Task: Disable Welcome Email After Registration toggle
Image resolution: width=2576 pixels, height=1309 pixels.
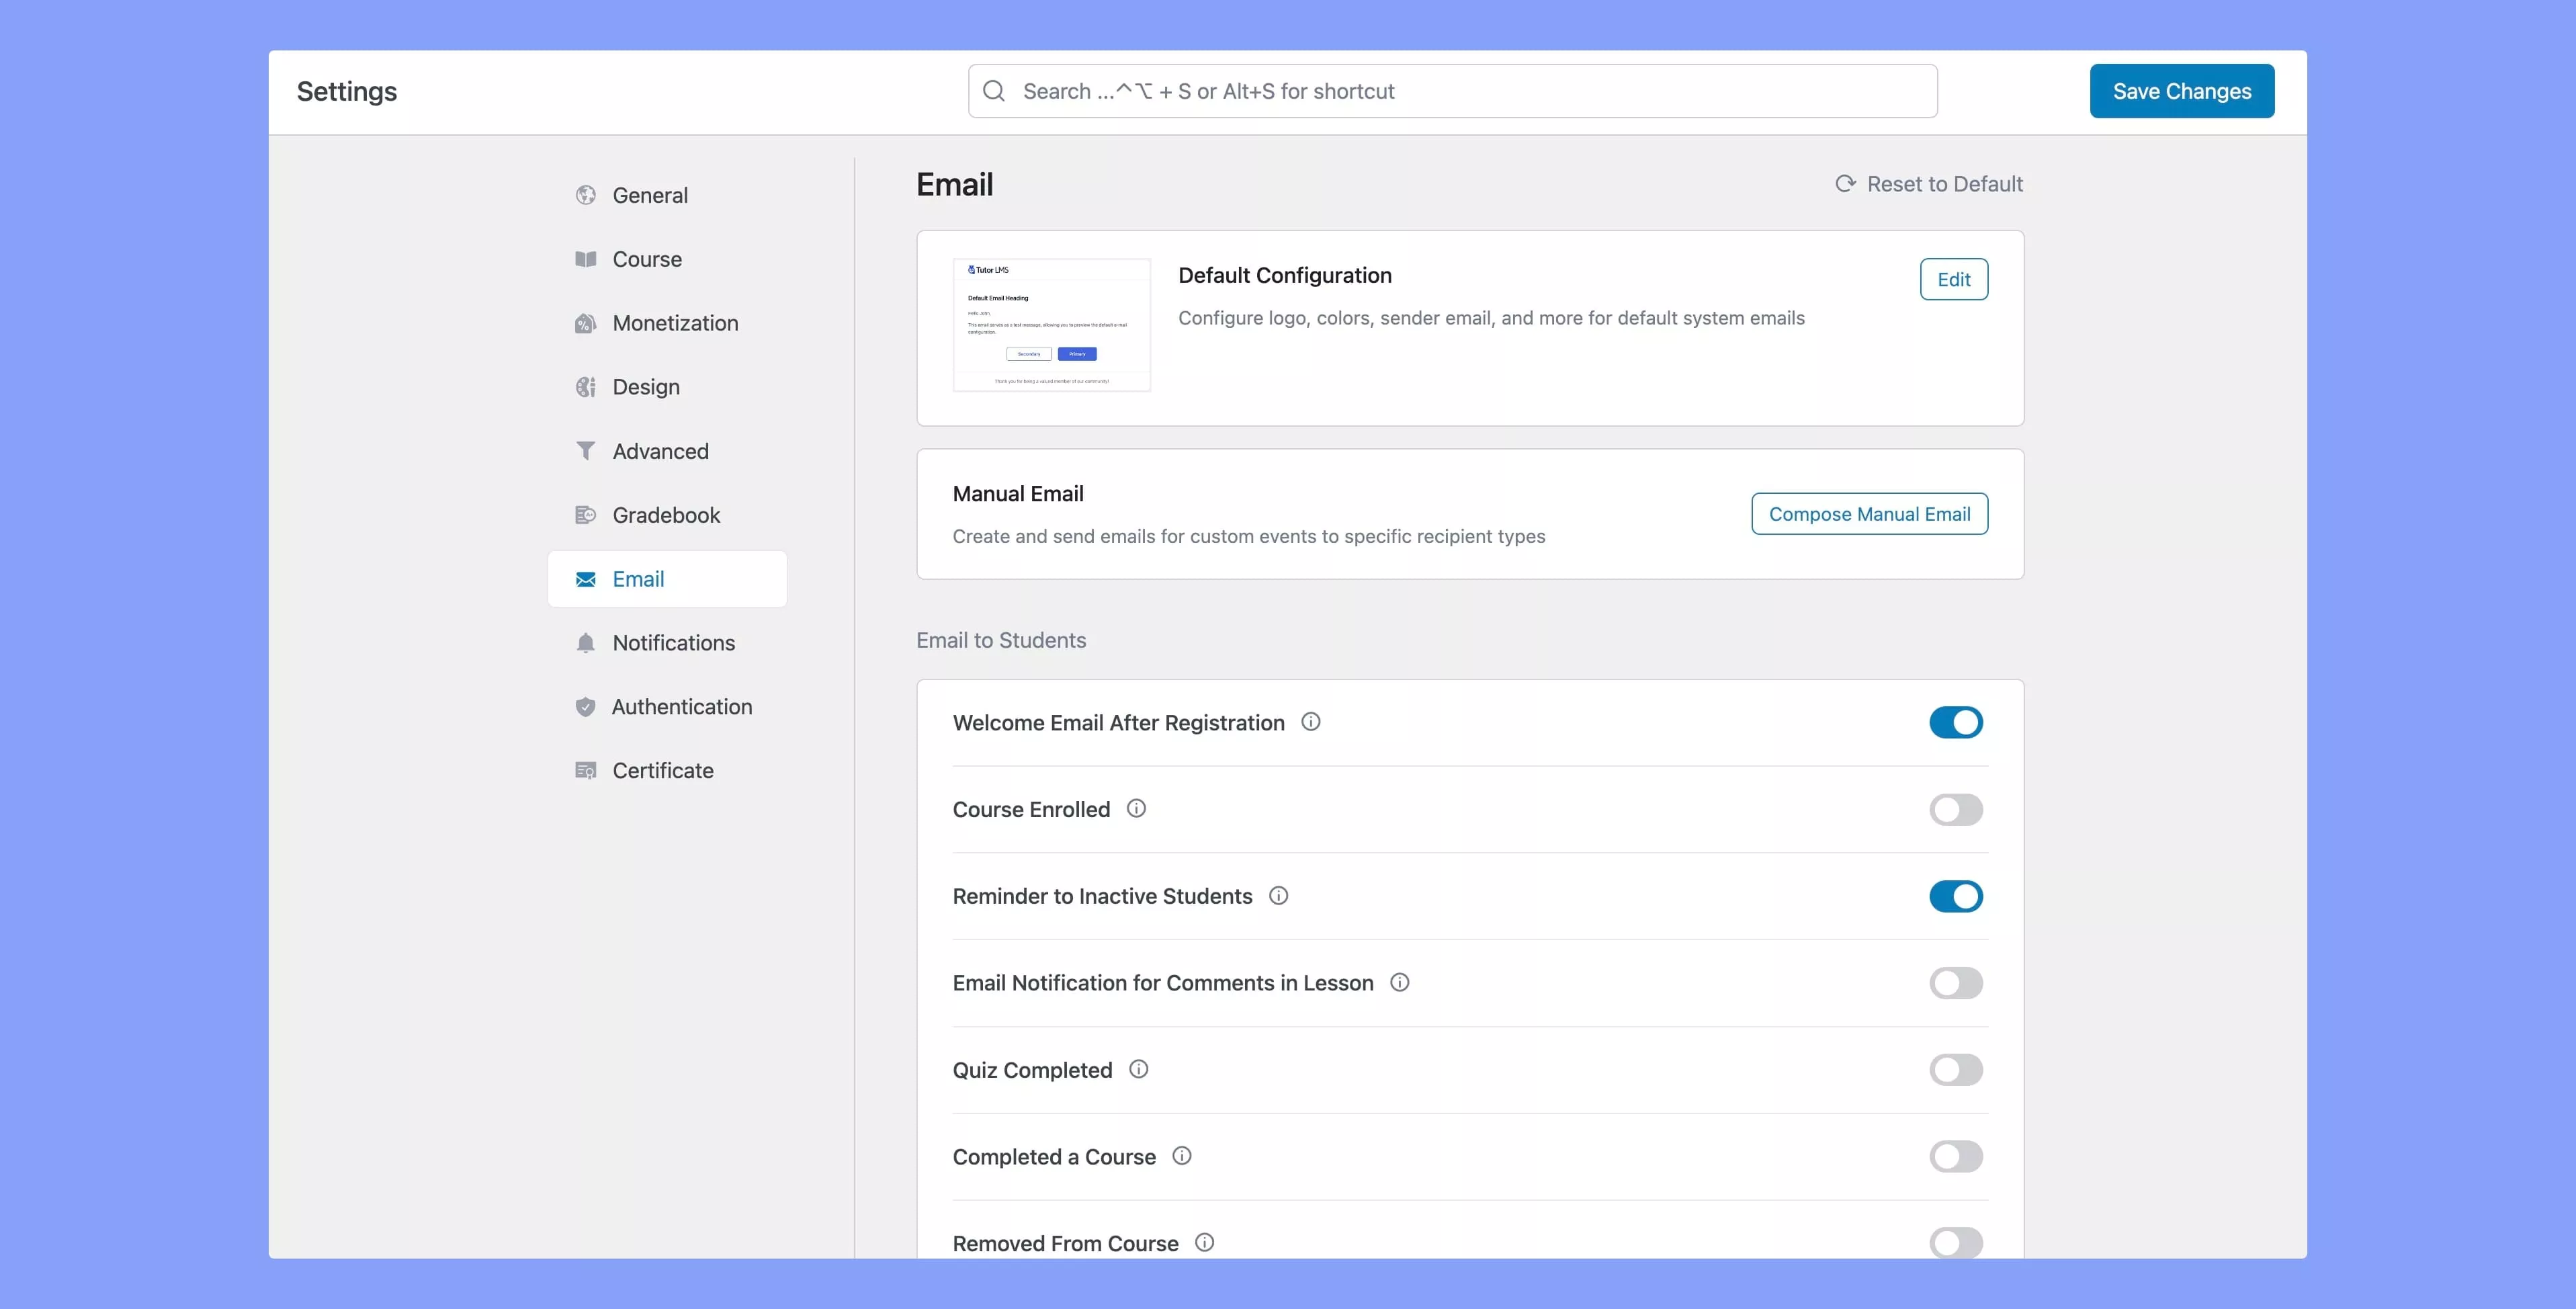Action: click(1955, 722)
